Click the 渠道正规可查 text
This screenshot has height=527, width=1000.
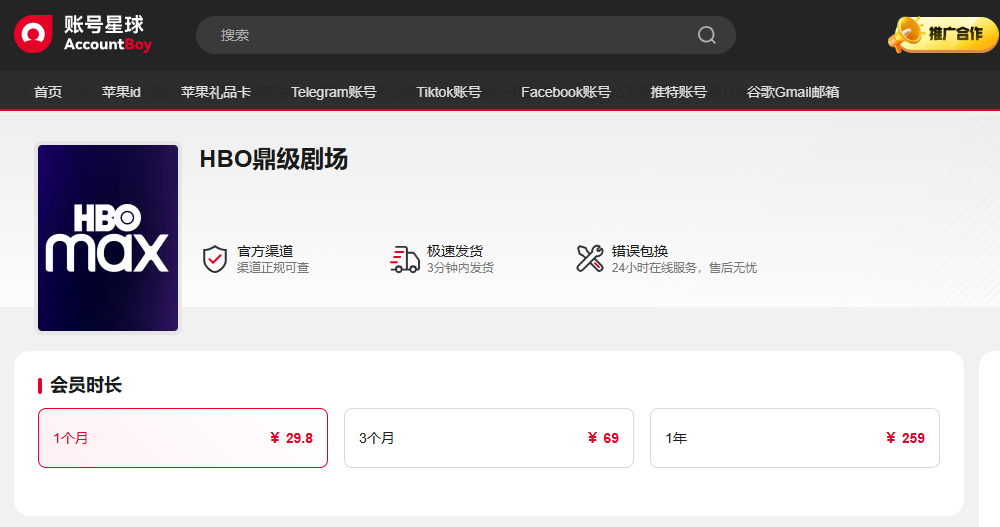click(273, 268)
